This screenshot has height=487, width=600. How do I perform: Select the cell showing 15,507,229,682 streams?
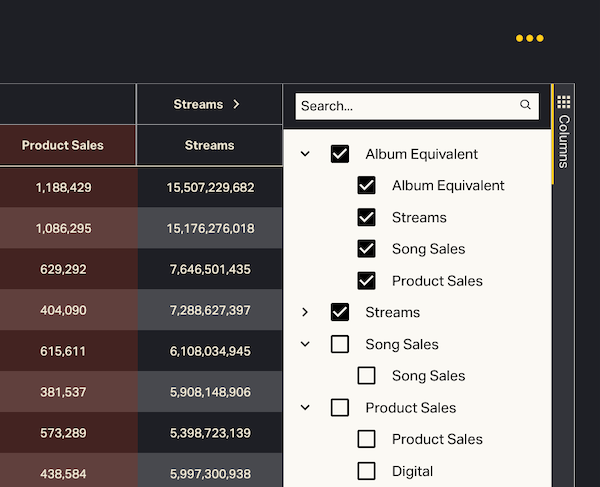(x=210, y=187)
